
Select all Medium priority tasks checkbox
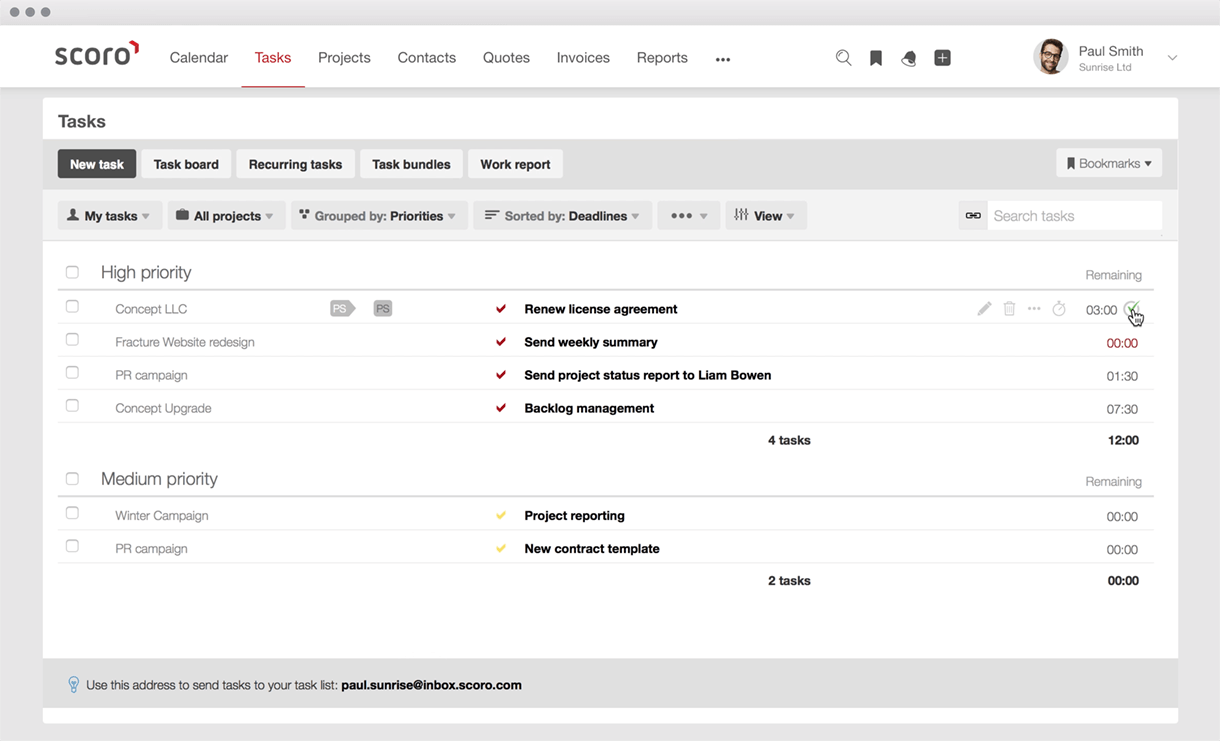72,479
